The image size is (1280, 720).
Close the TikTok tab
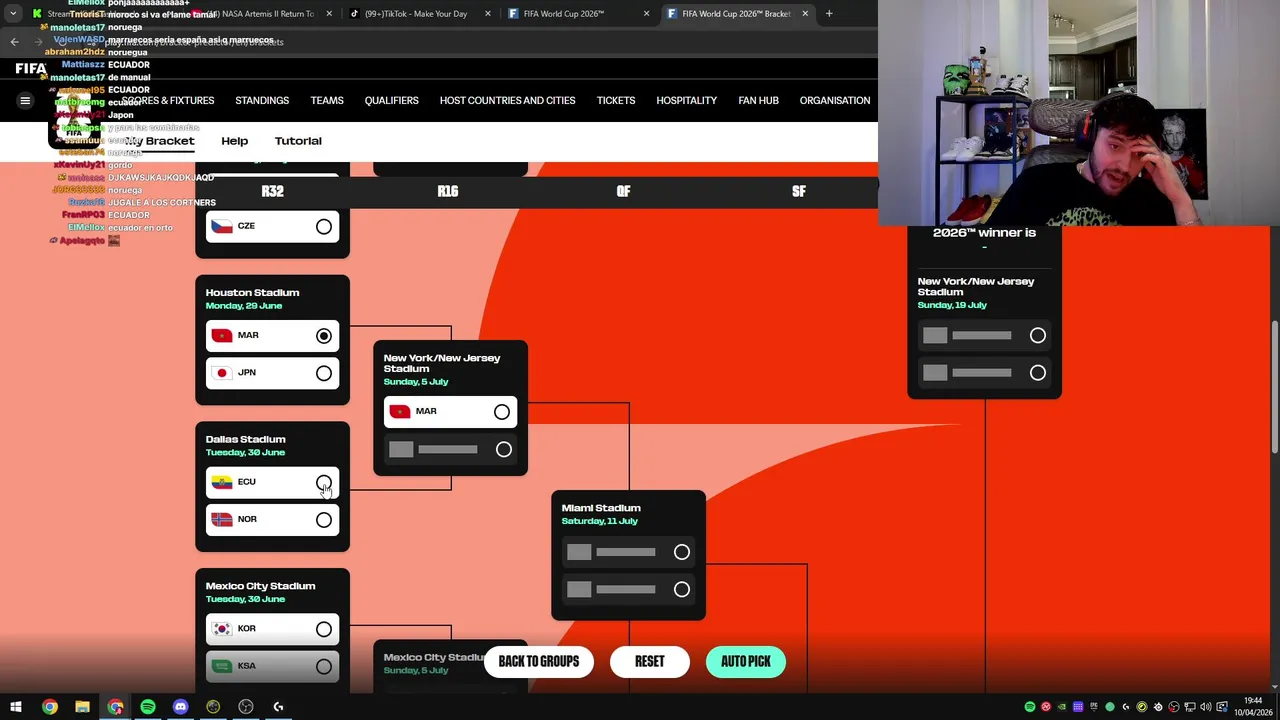(x=487, y=14)
